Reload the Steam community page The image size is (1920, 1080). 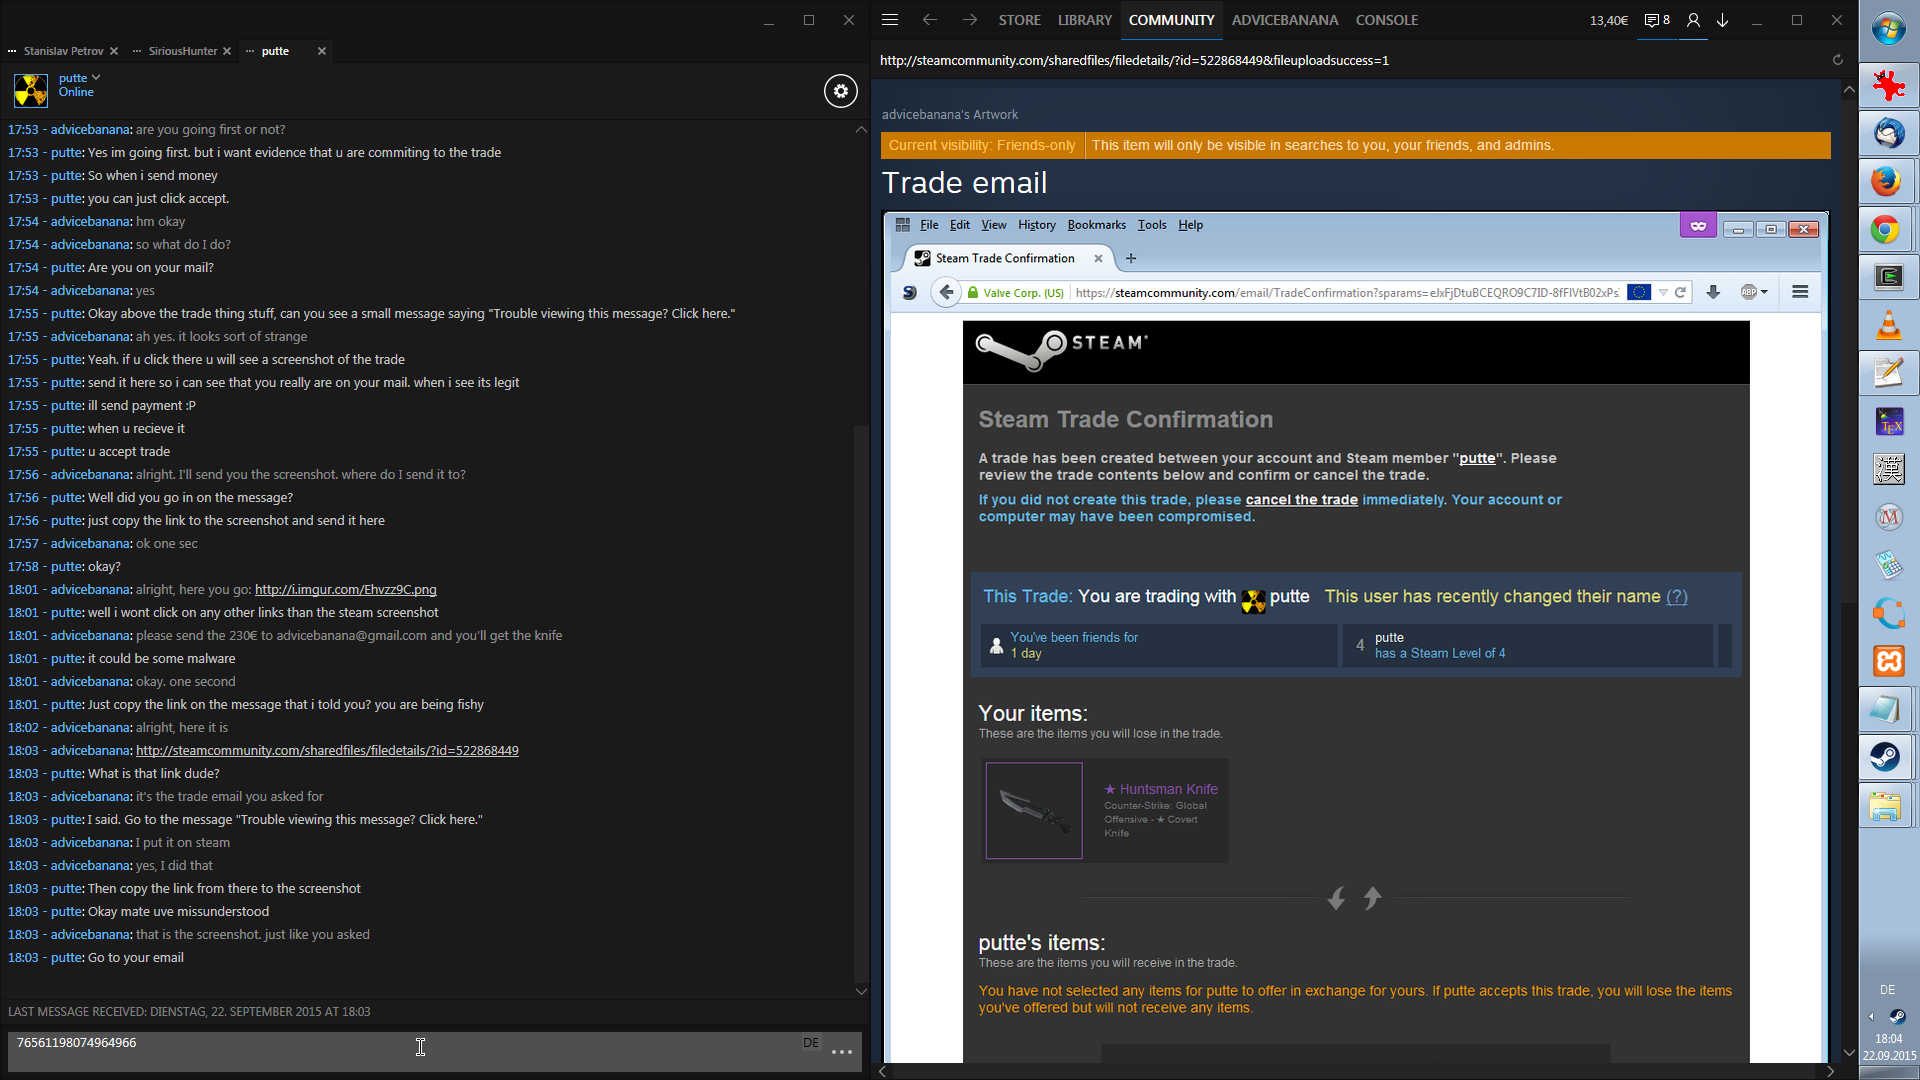1837,60
